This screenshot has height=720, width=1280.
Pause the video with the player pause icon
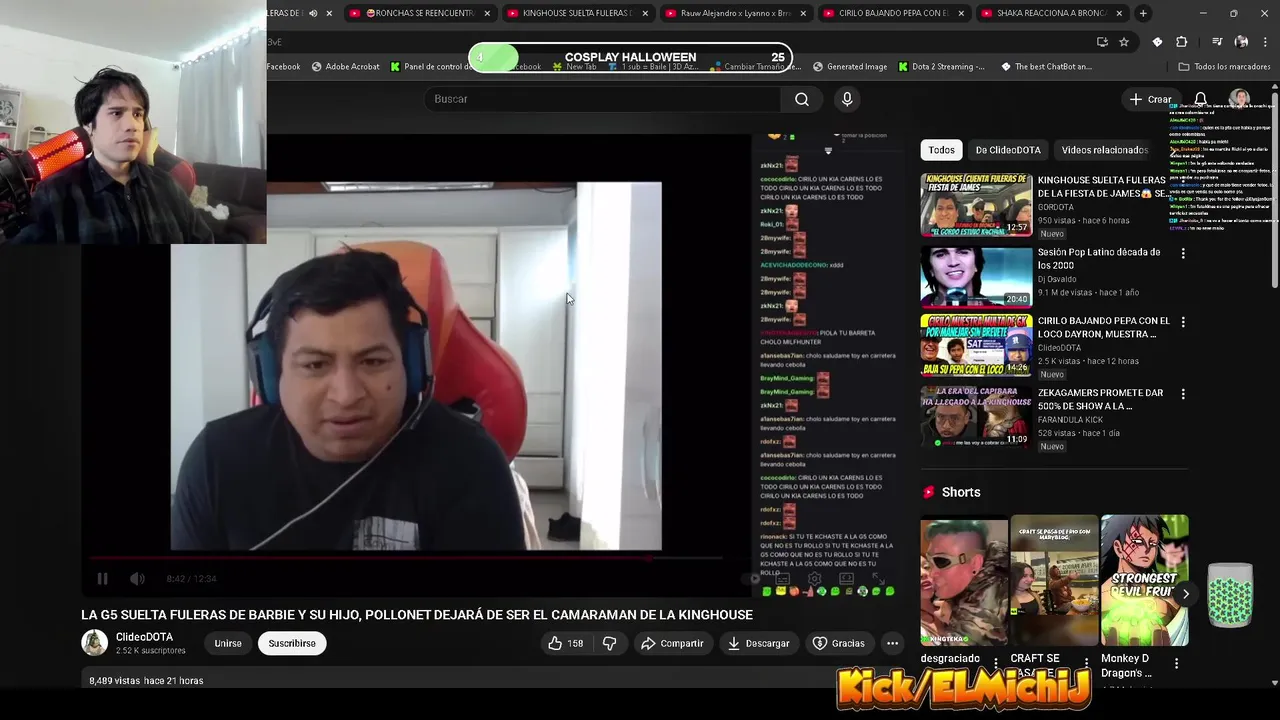point(102,578)
